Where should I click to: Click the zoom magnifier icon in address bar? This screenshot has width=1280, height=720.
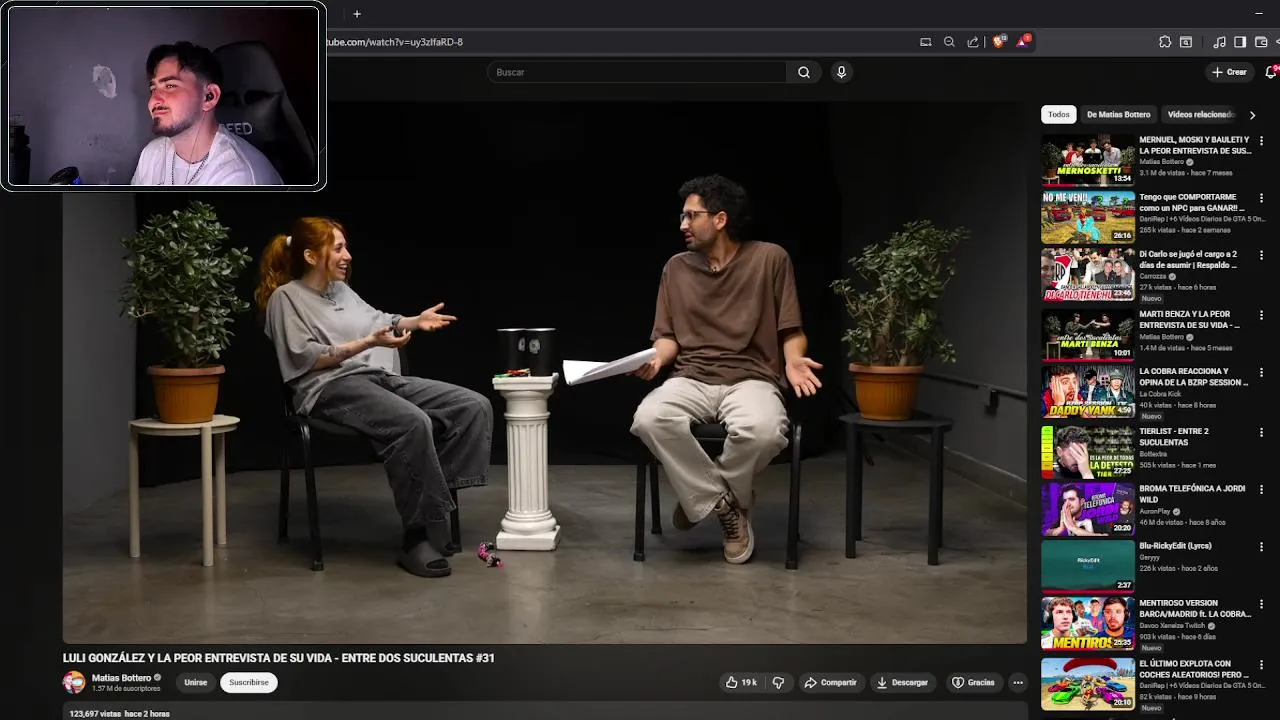[x=949, y=42]
